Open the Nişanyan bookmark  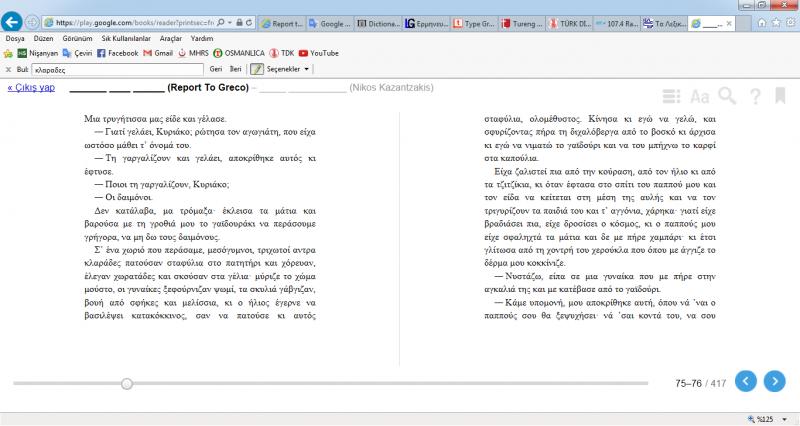38,53
